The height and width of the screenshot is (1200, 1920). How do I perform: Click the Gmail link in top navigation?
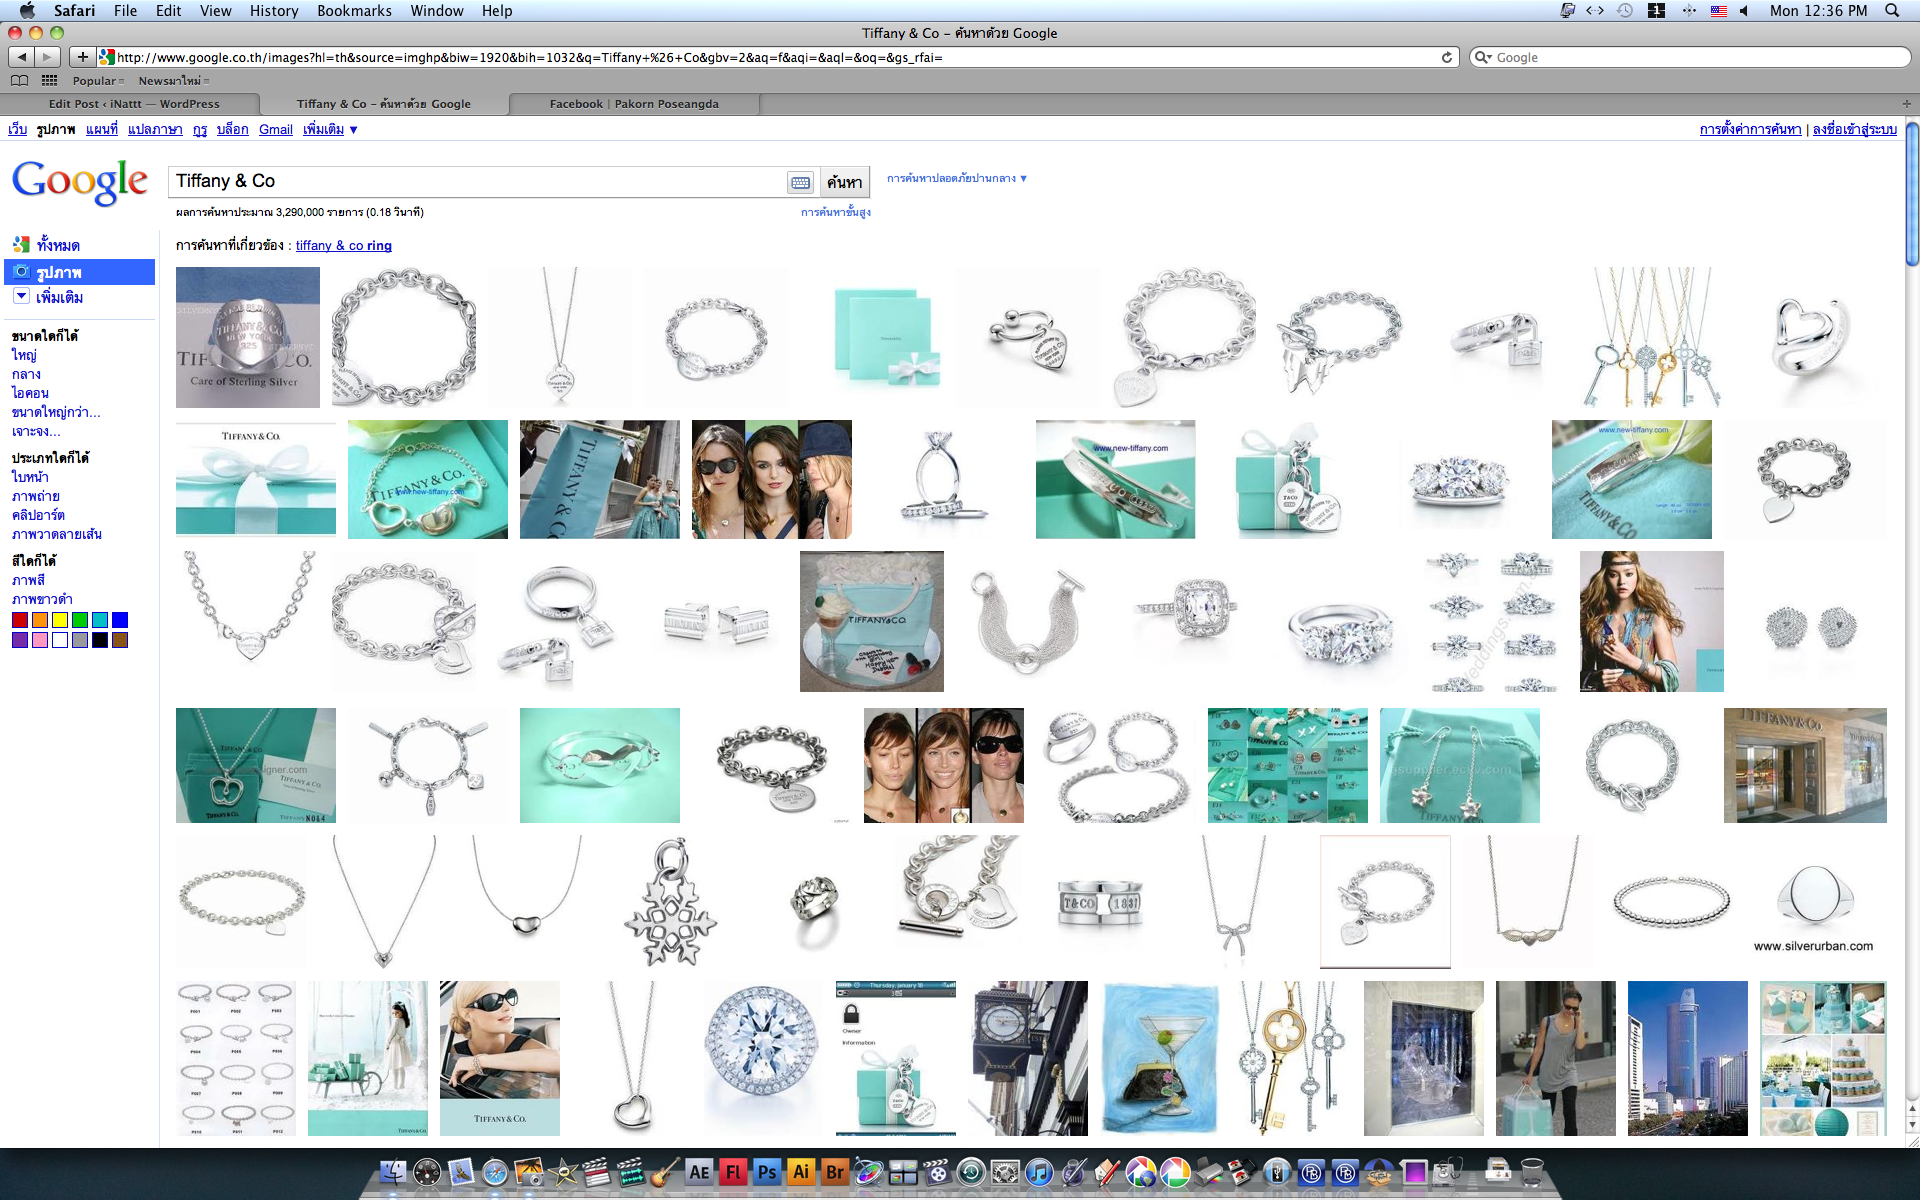pos(276,129)
